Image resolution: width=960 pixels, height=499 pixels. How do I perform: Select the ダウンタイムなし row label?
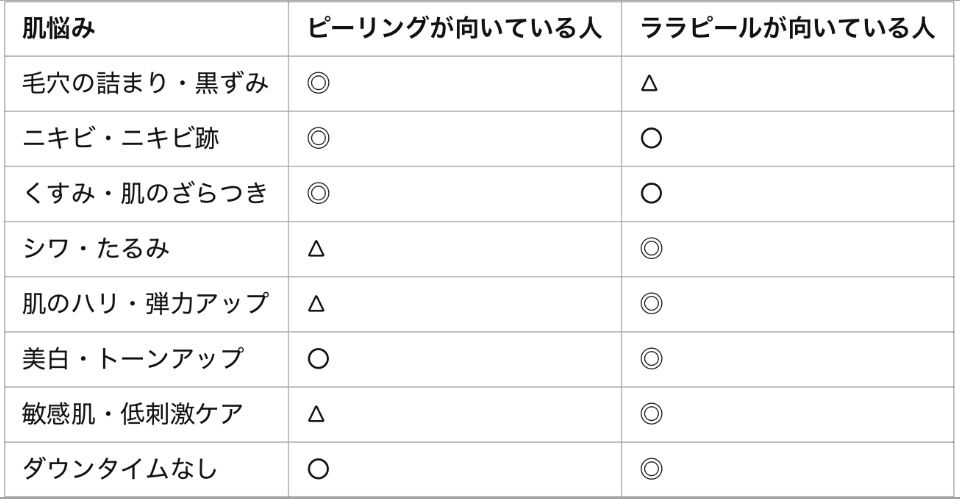point(120,469)
